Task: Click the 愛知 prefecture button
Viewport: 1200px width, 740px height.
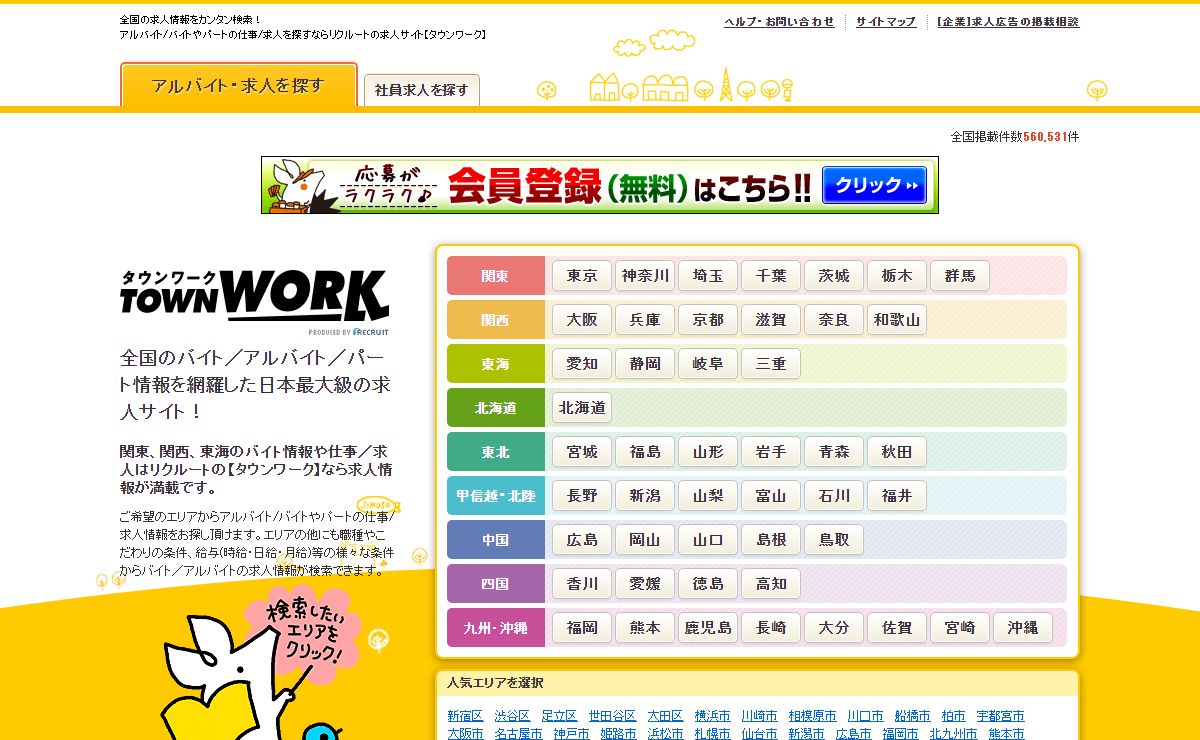Action: (x=582, y=364)
